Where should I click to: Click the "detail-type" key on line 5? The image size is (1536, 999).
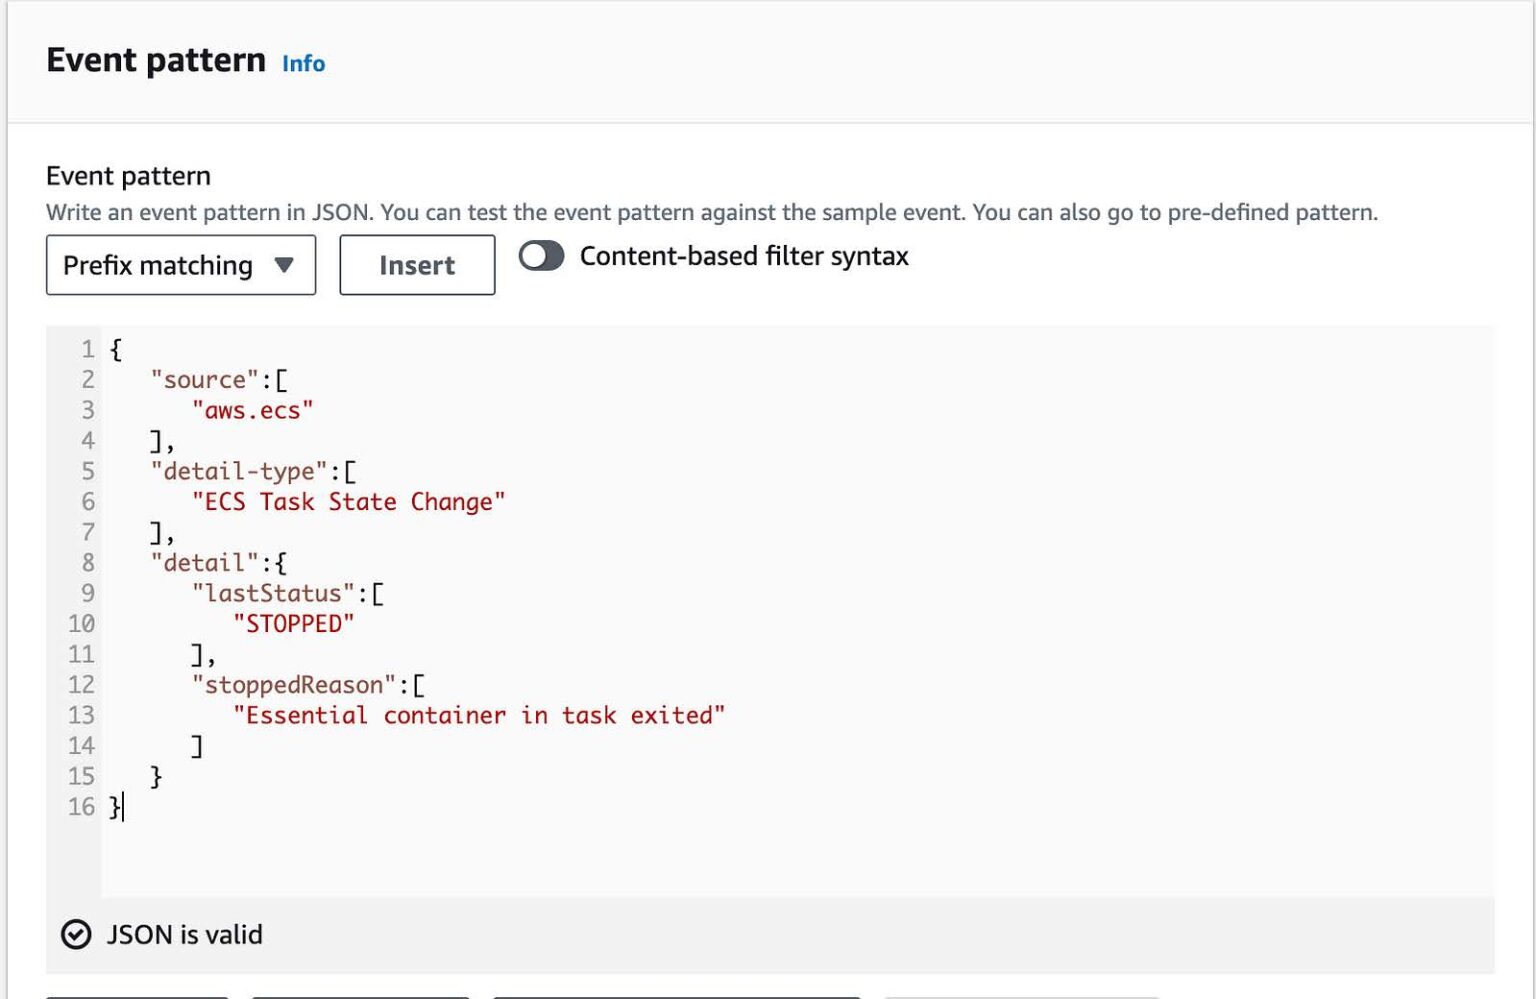(239, 471)
